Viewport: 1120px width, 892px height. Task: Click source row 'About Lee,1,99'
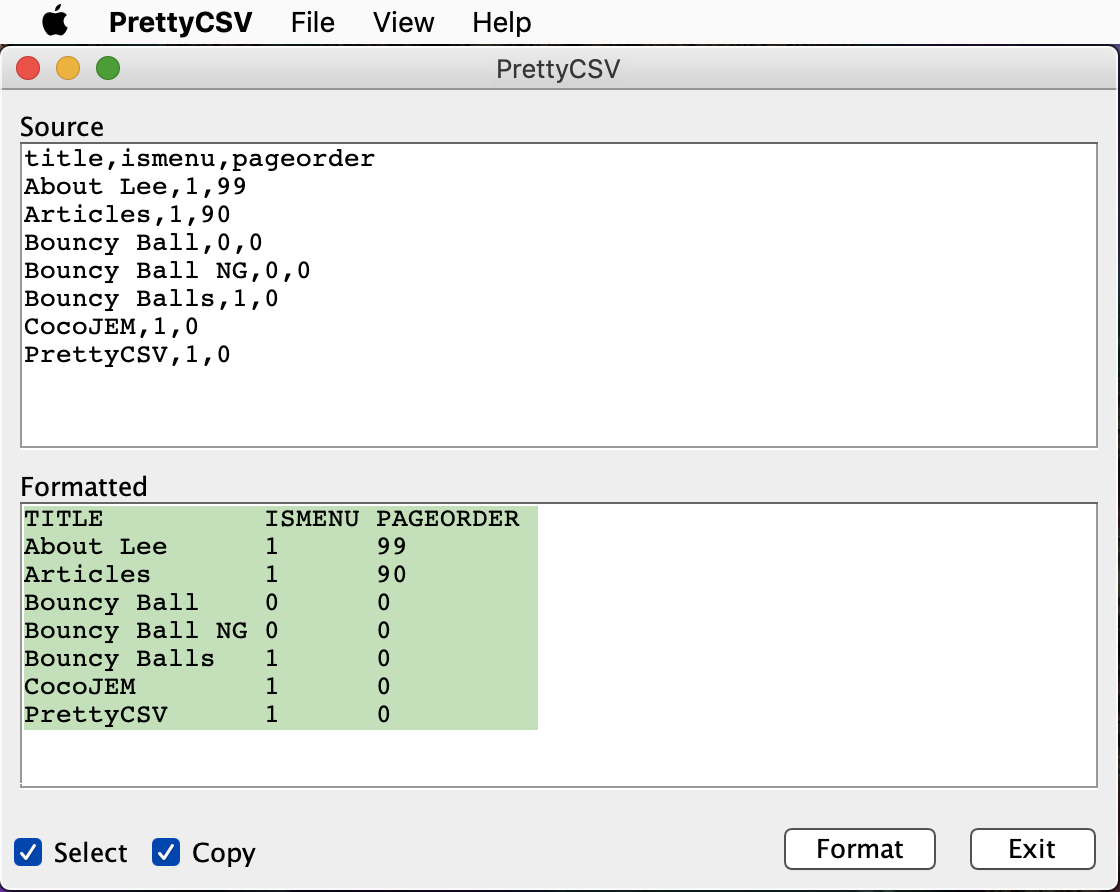135,186
